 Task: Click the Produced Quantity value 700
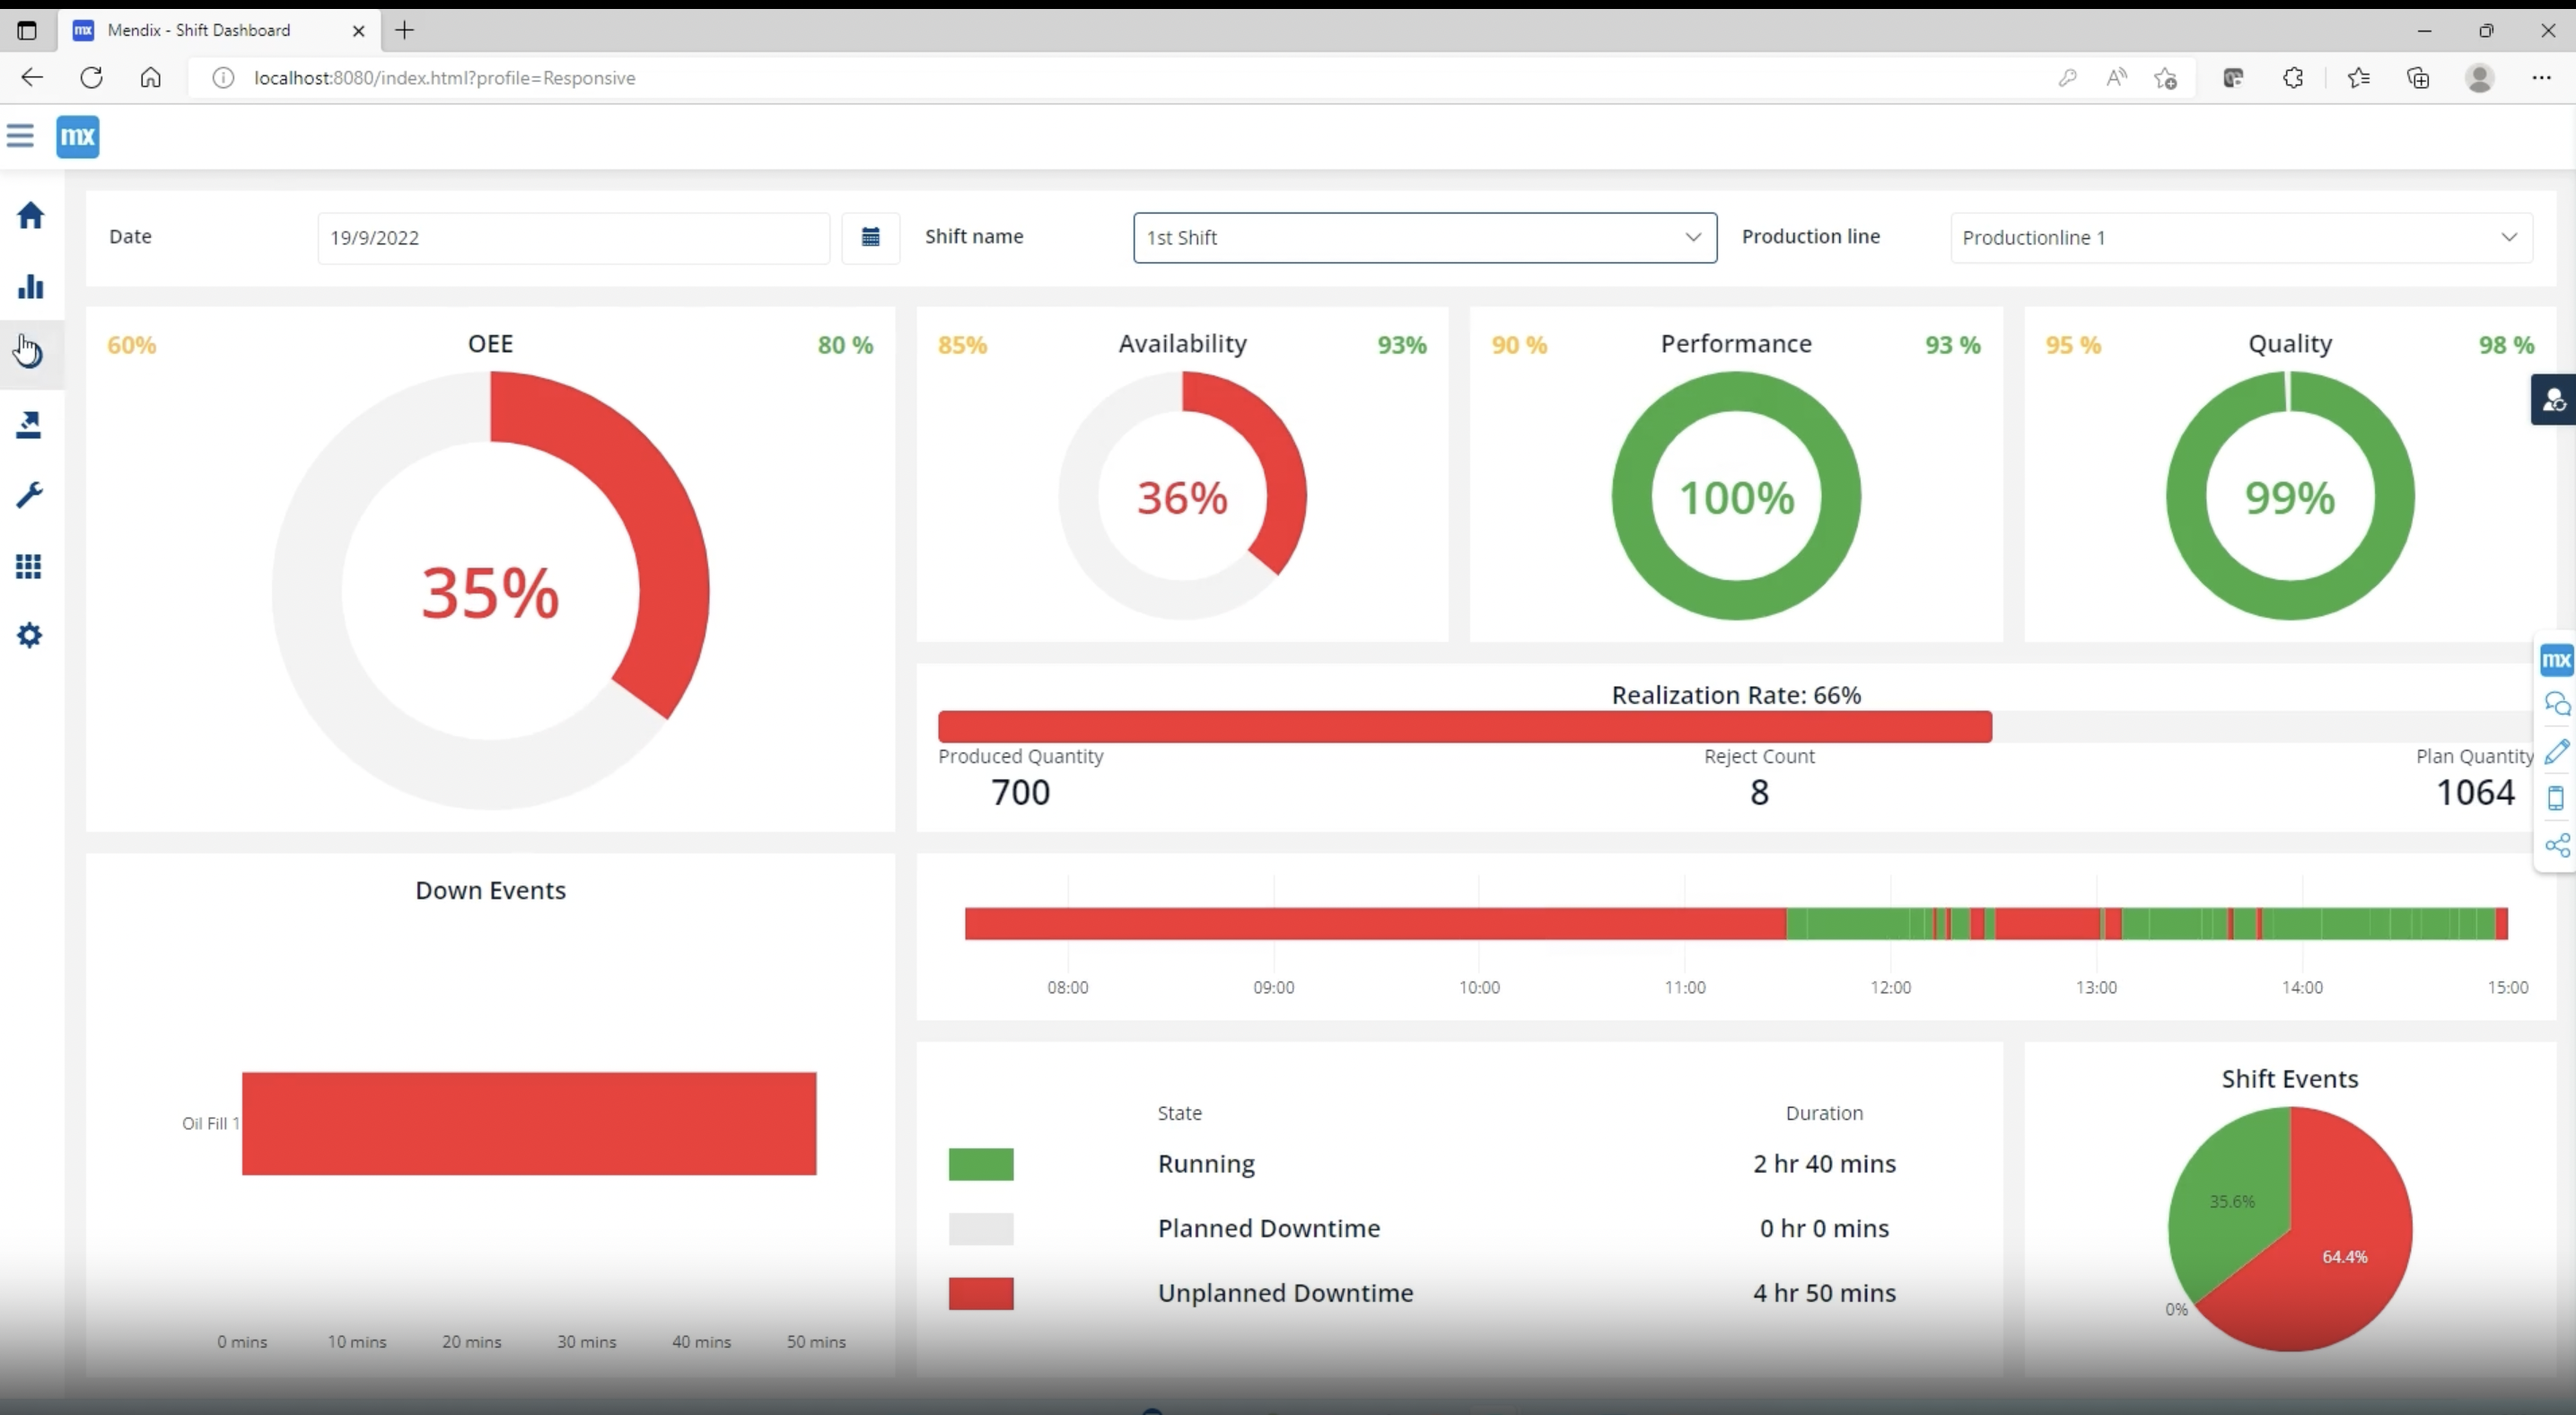click(1020, 792)
